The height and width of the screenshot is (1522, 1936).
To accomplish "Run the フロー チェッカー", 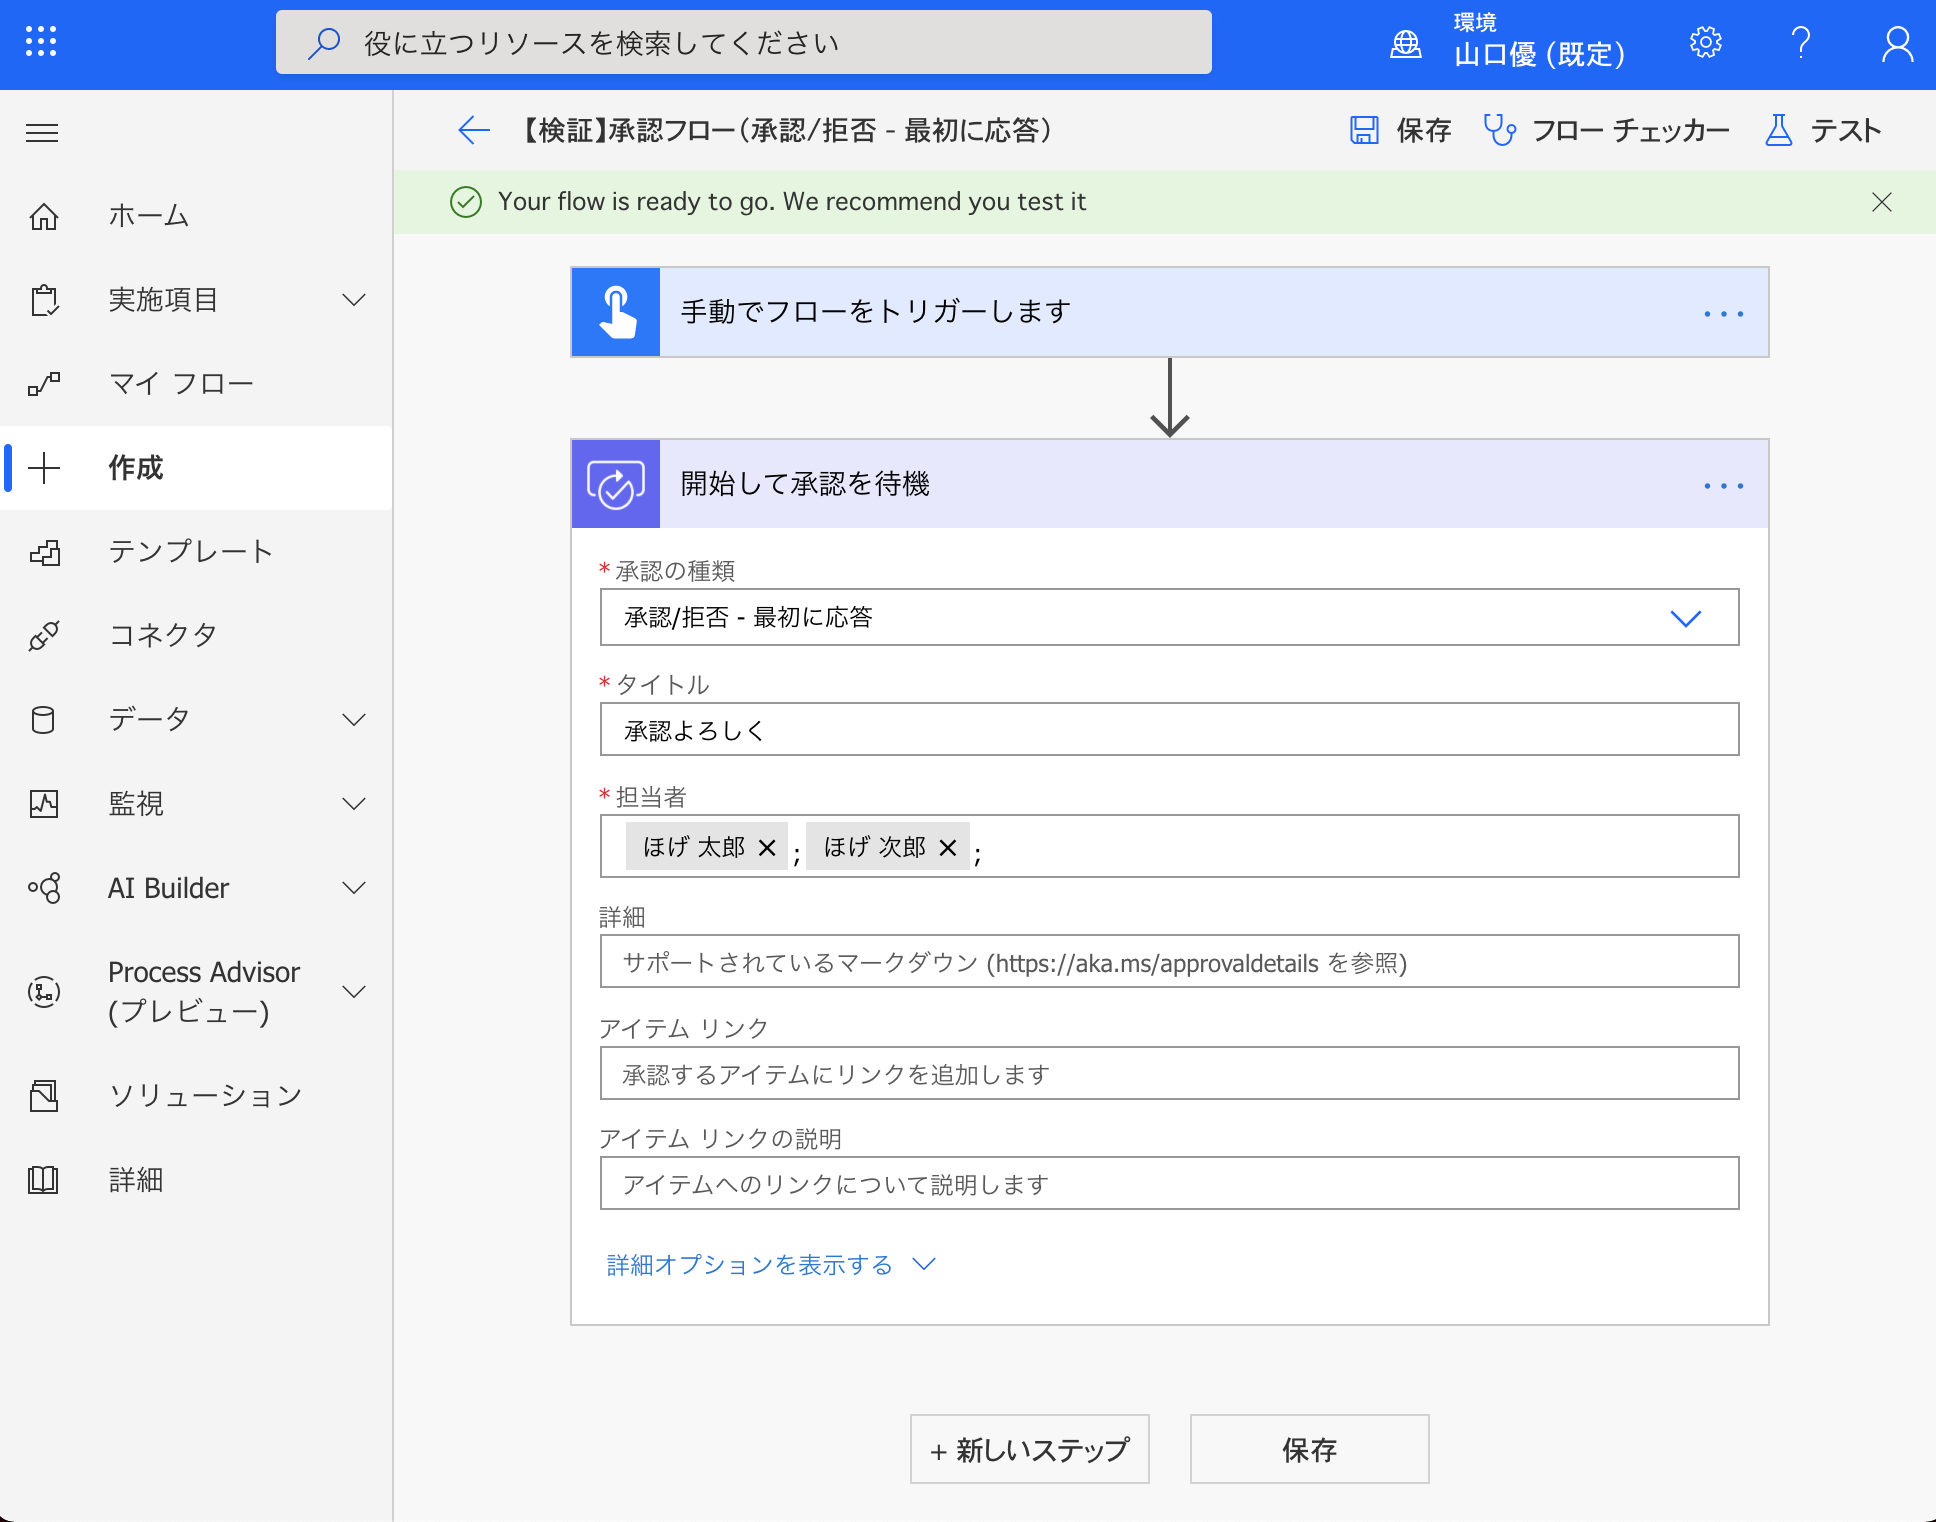I will pyautogui.click(x=1608, y=129).
